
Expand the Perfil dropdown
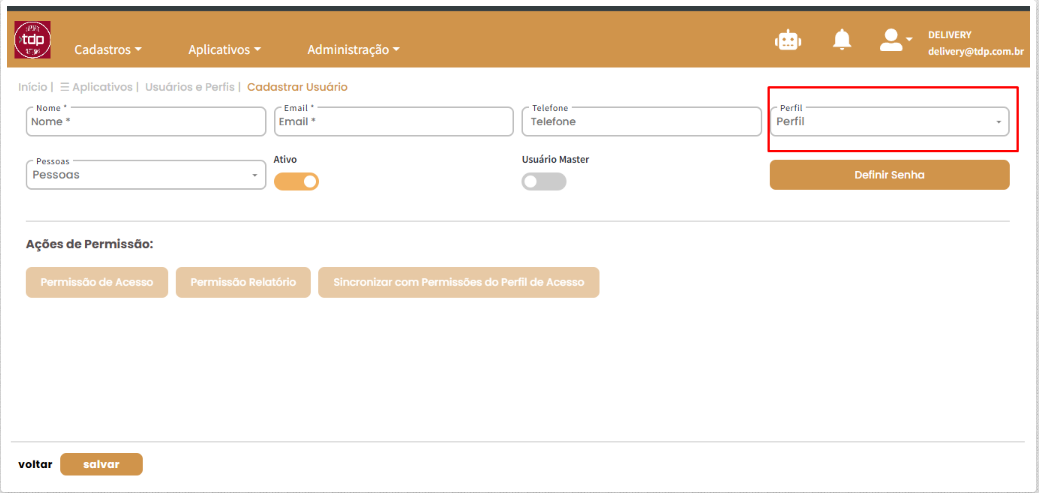tap(889, 121)
